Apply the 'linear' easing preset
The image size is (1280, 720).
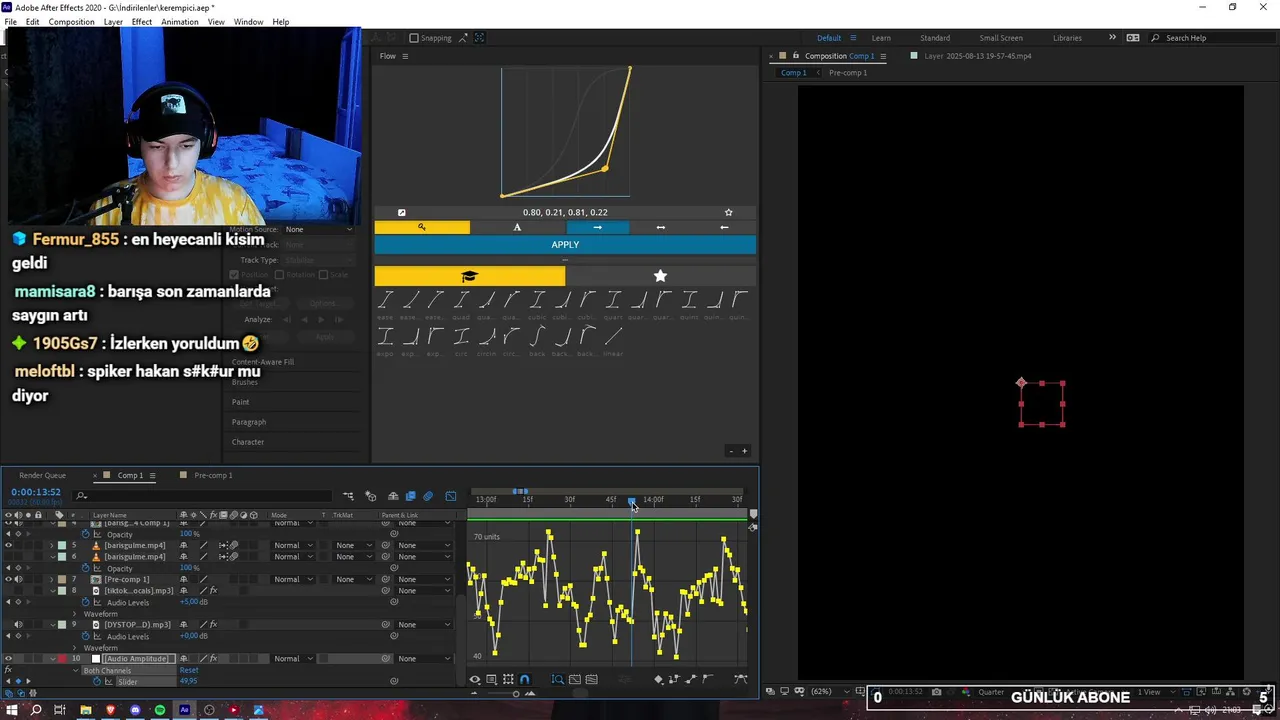pyautogui.click(x=613, y=341)
